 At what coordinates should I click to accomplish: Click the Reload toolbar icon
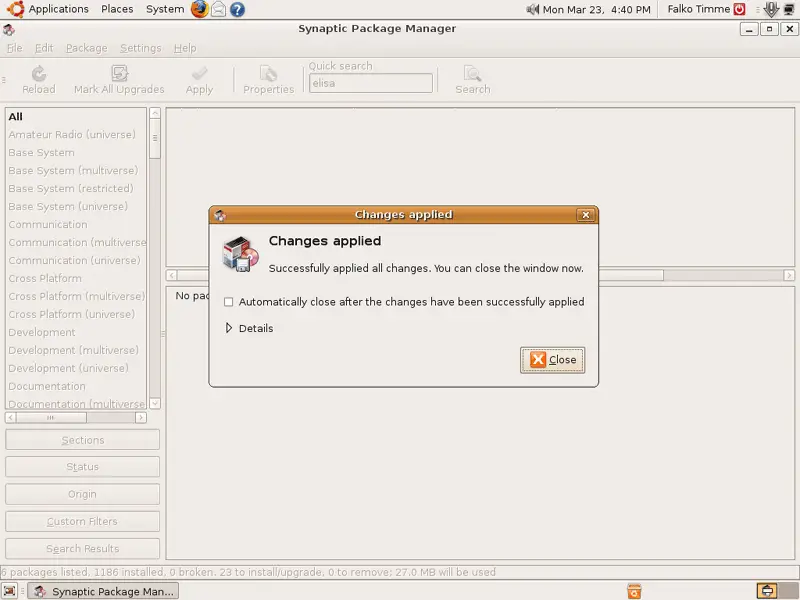(39, 73)
